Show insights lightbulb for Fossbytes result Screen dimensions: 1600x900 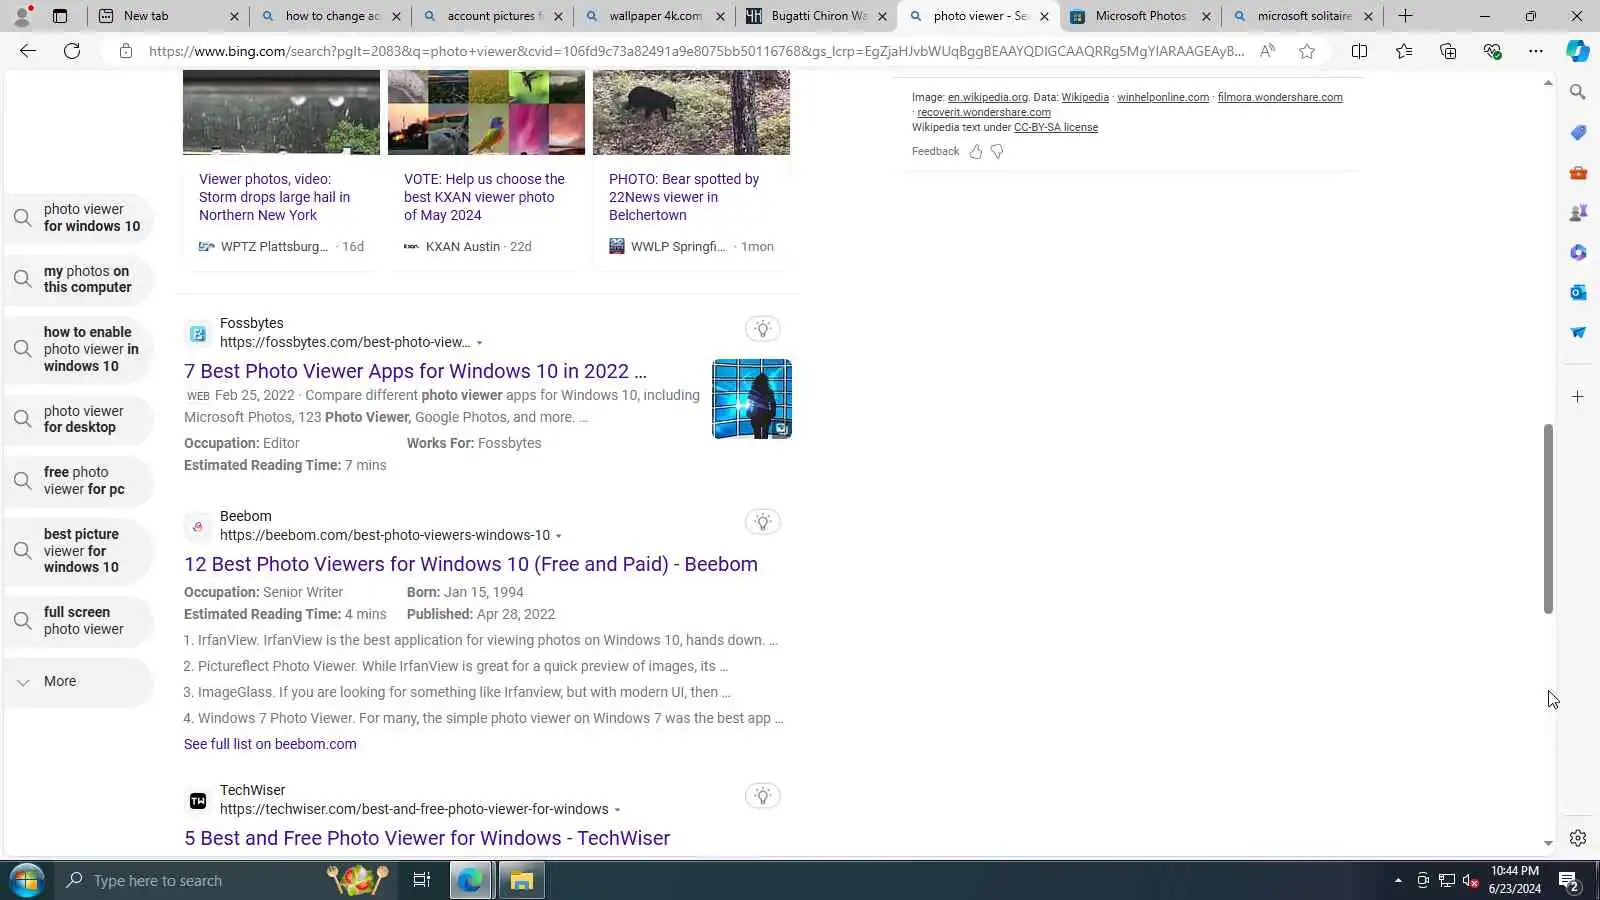[x=762, y=329]
